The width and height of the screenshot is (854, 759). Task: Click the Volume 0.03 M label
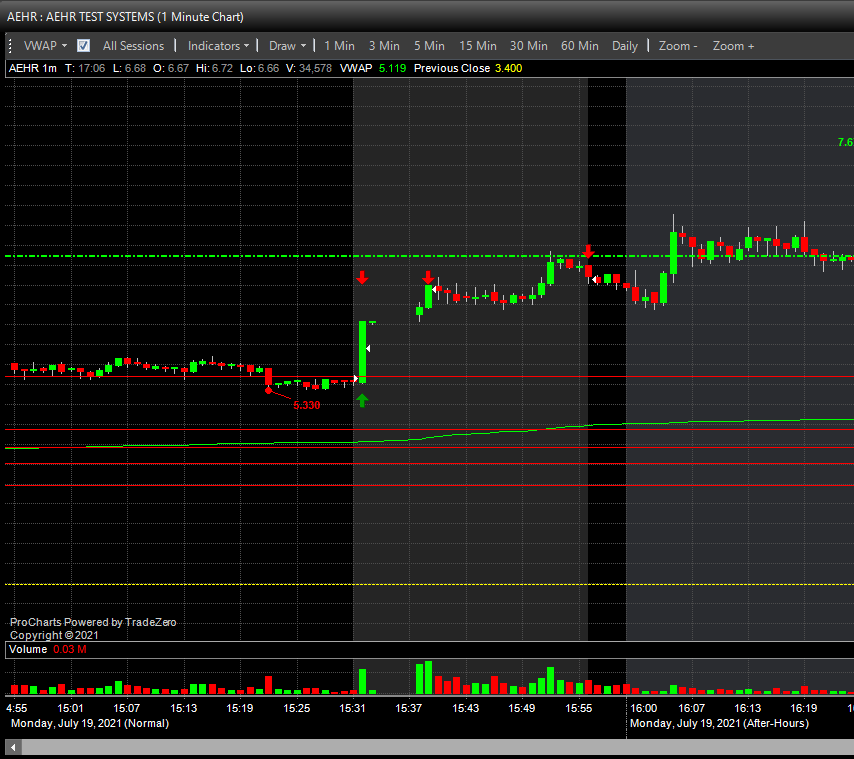48,649
